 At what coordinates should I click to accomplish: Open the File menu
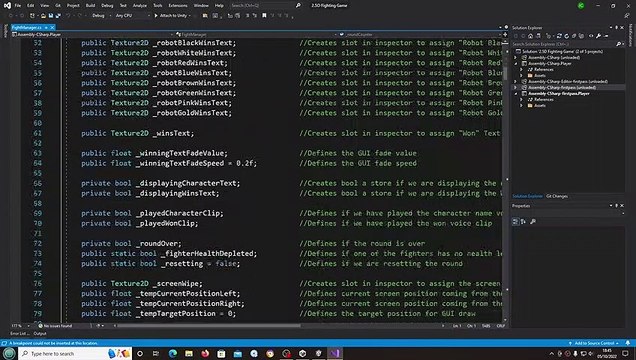[x=17, y=6]
